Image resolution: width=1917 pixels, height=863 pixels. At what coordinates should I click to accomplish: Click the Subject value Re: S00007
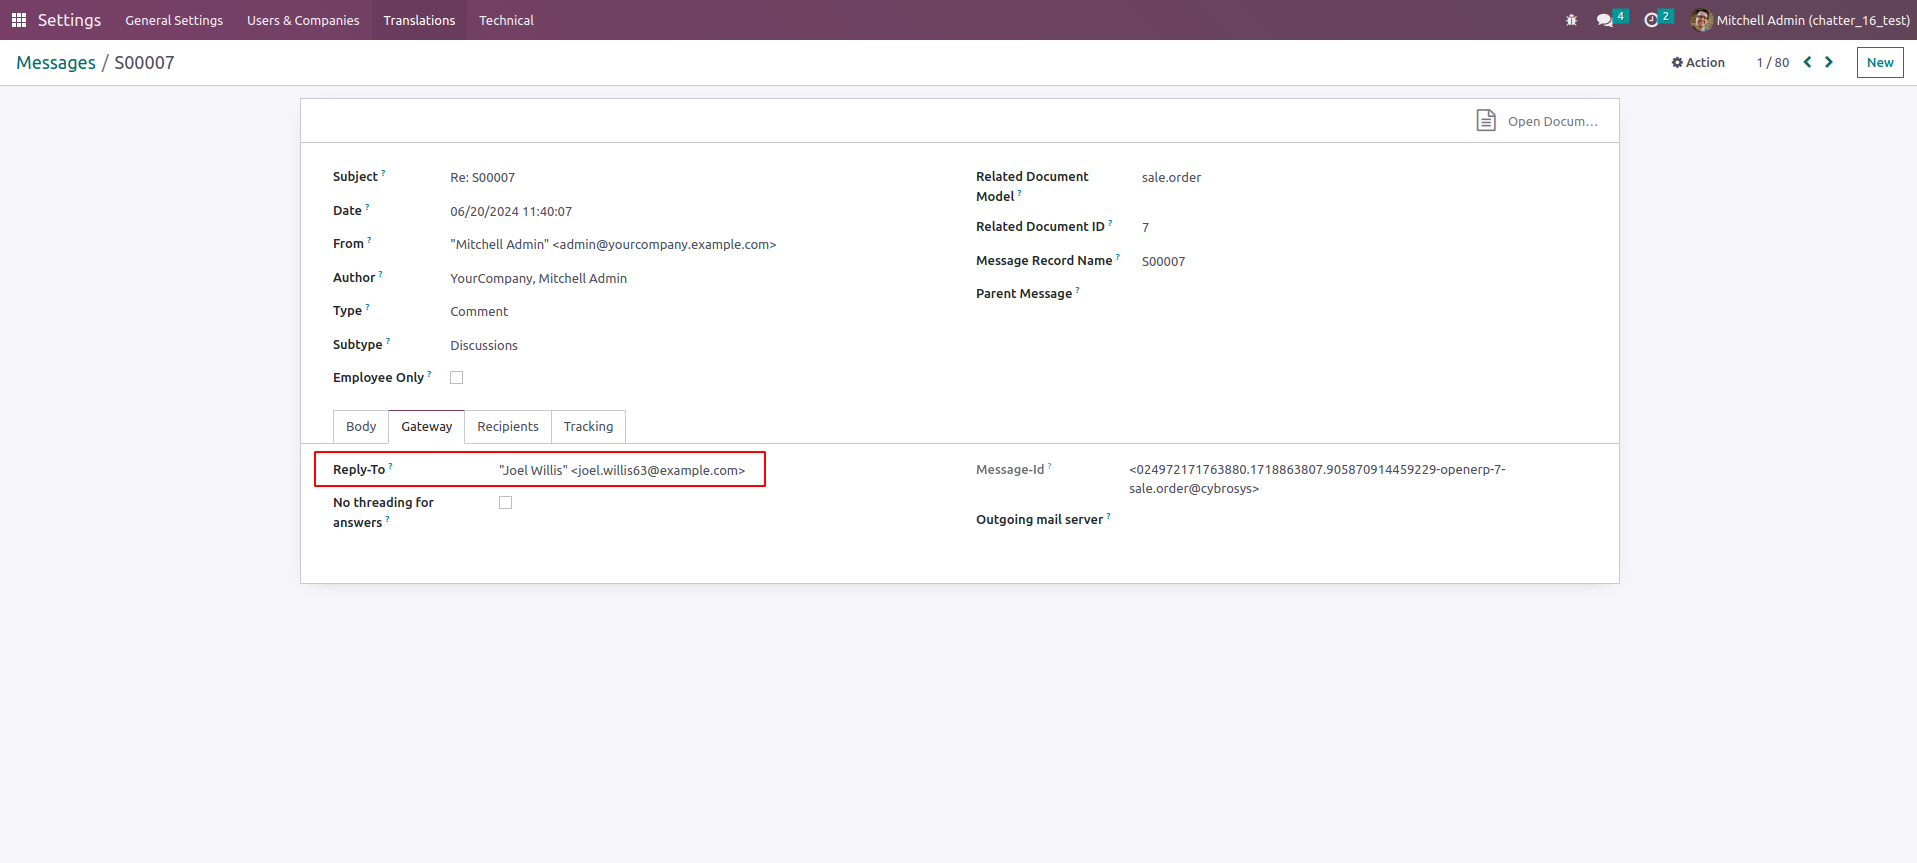tap(482, 178)
